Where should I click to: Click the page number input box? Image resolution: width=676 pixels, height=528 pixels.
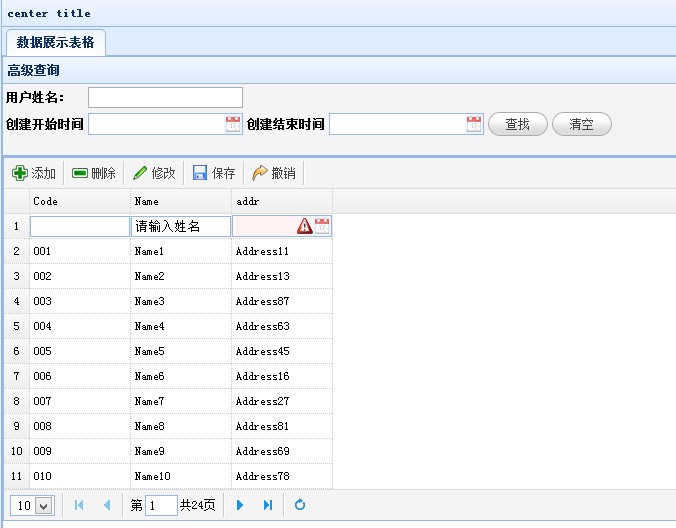coord(161,506)
